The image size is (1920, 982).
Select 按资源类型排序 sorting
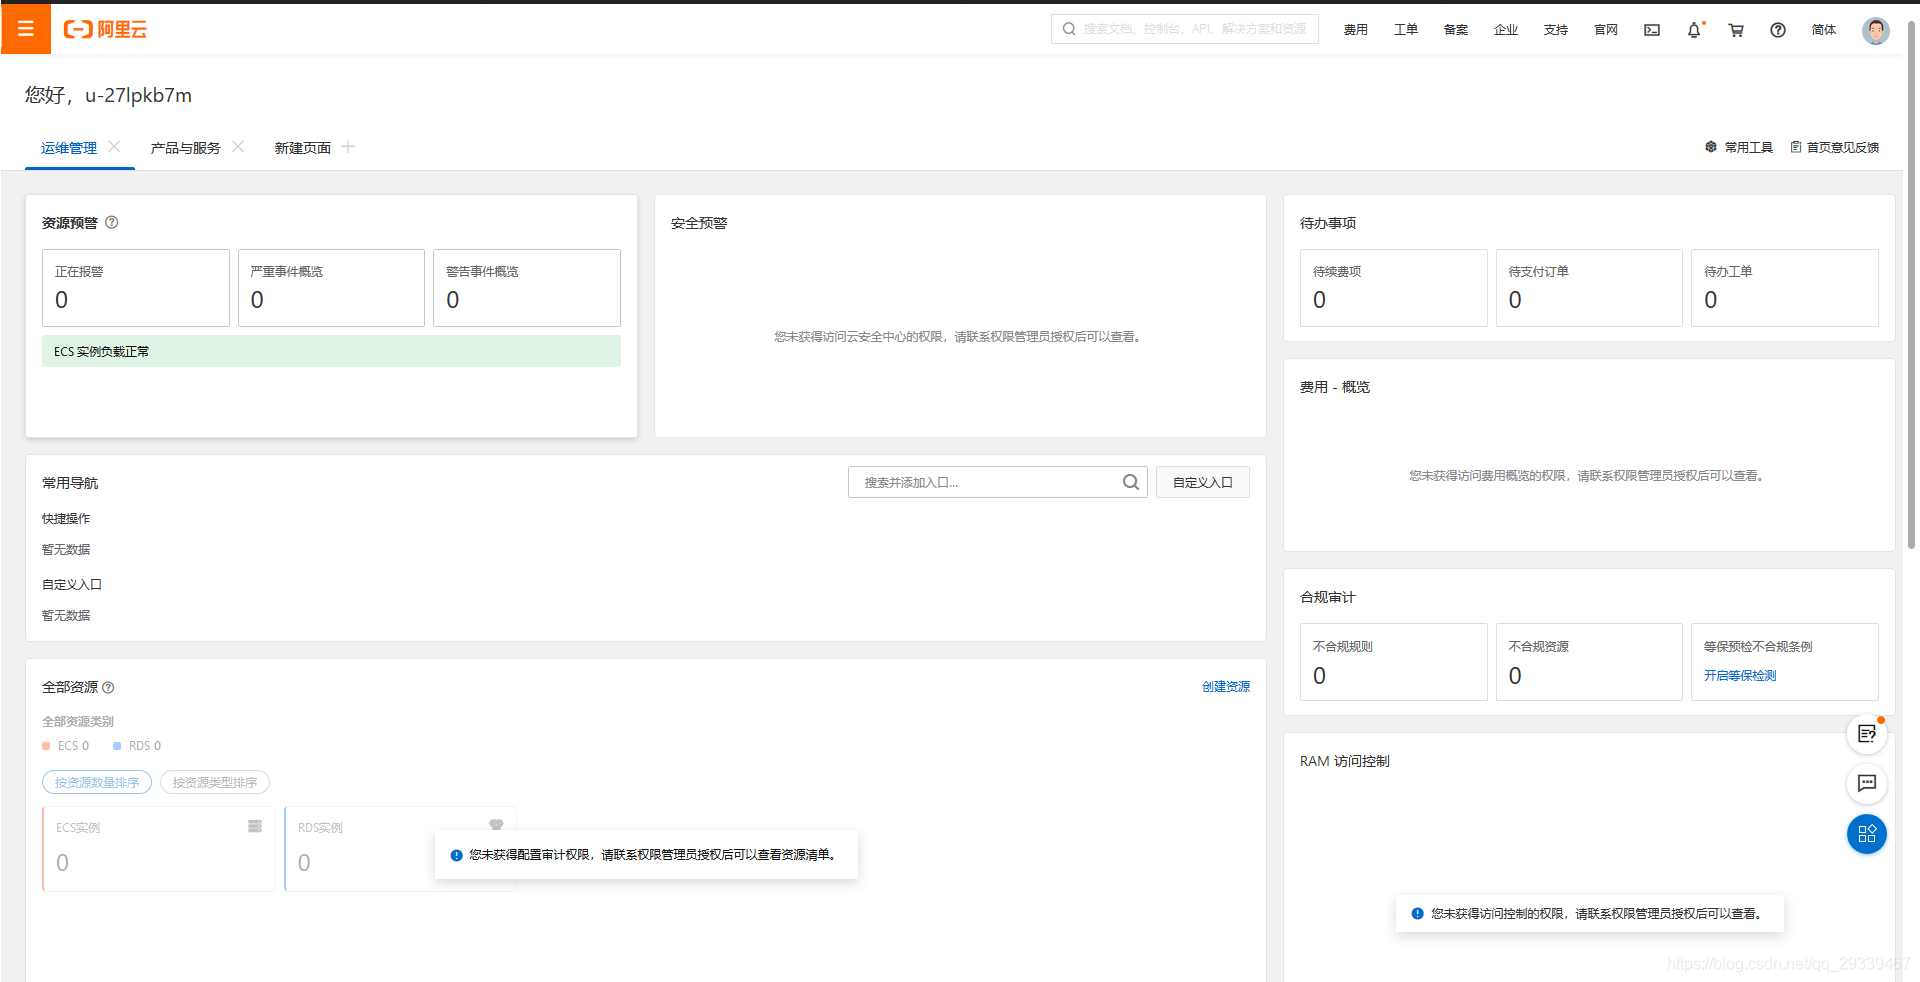[x=215, y=782]
